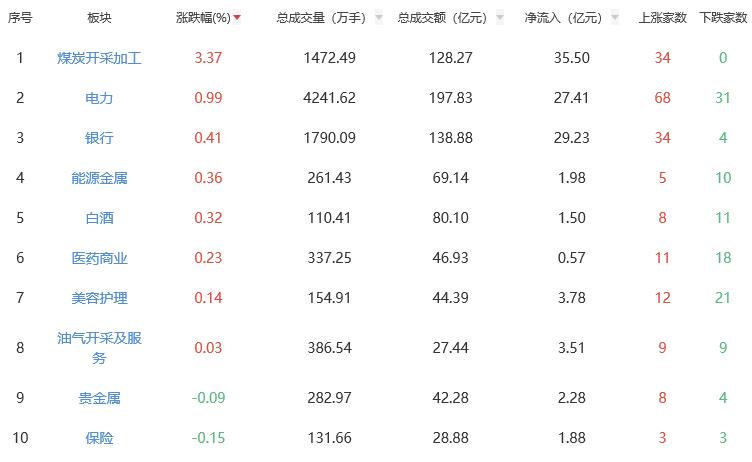Open the 电力 sector link
The width and height of the screenshot is (752, 462).
coord(99,98)
